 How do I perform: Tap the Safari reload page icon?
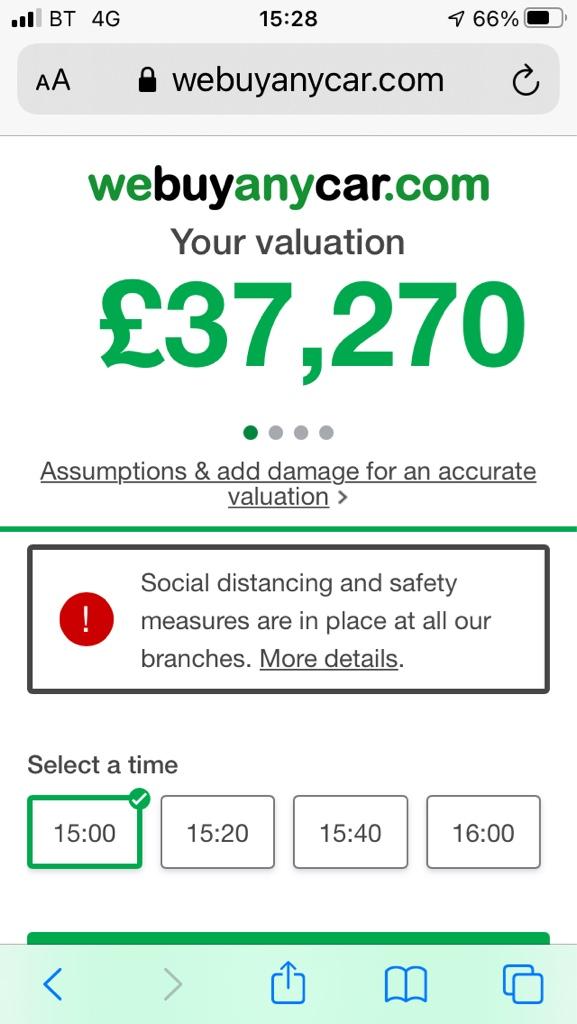[525, 82]
